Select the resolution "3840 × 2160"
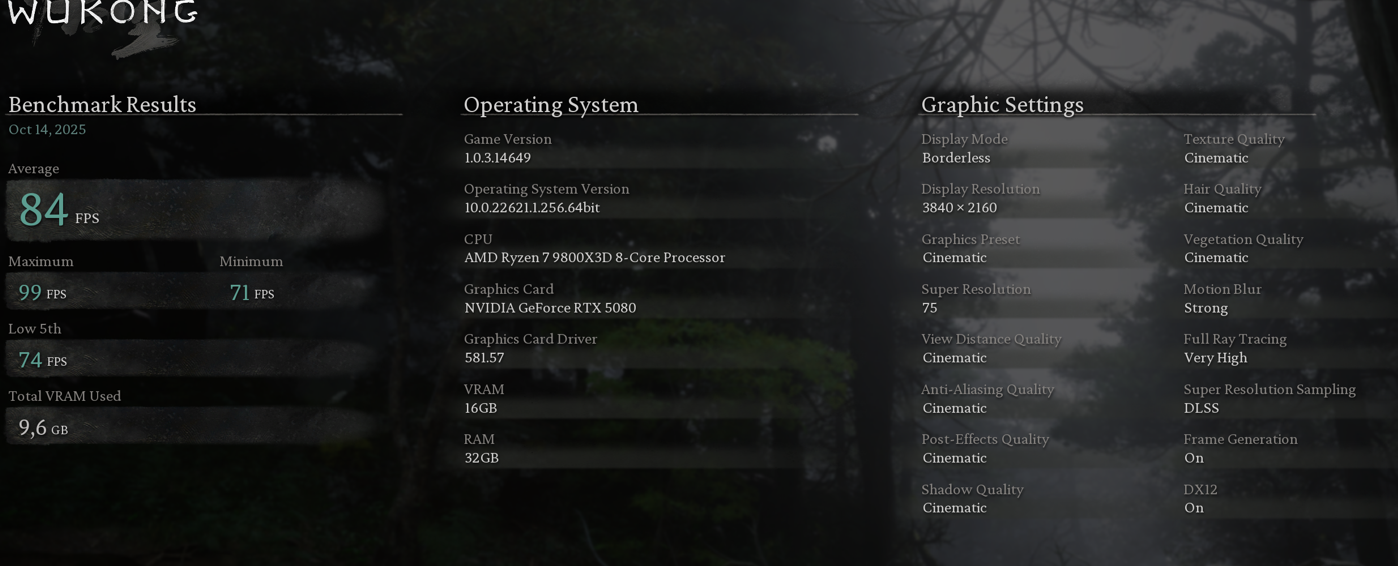 click(959, 208)
